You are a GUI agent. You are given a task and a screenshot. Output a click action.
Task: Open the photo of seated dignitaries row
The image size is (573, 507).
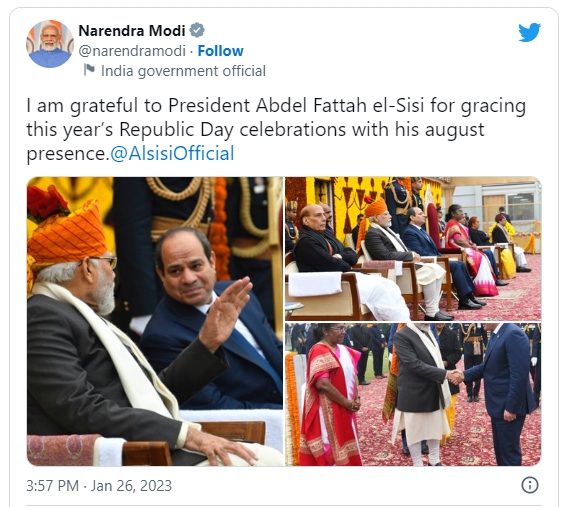pos(413,249)
